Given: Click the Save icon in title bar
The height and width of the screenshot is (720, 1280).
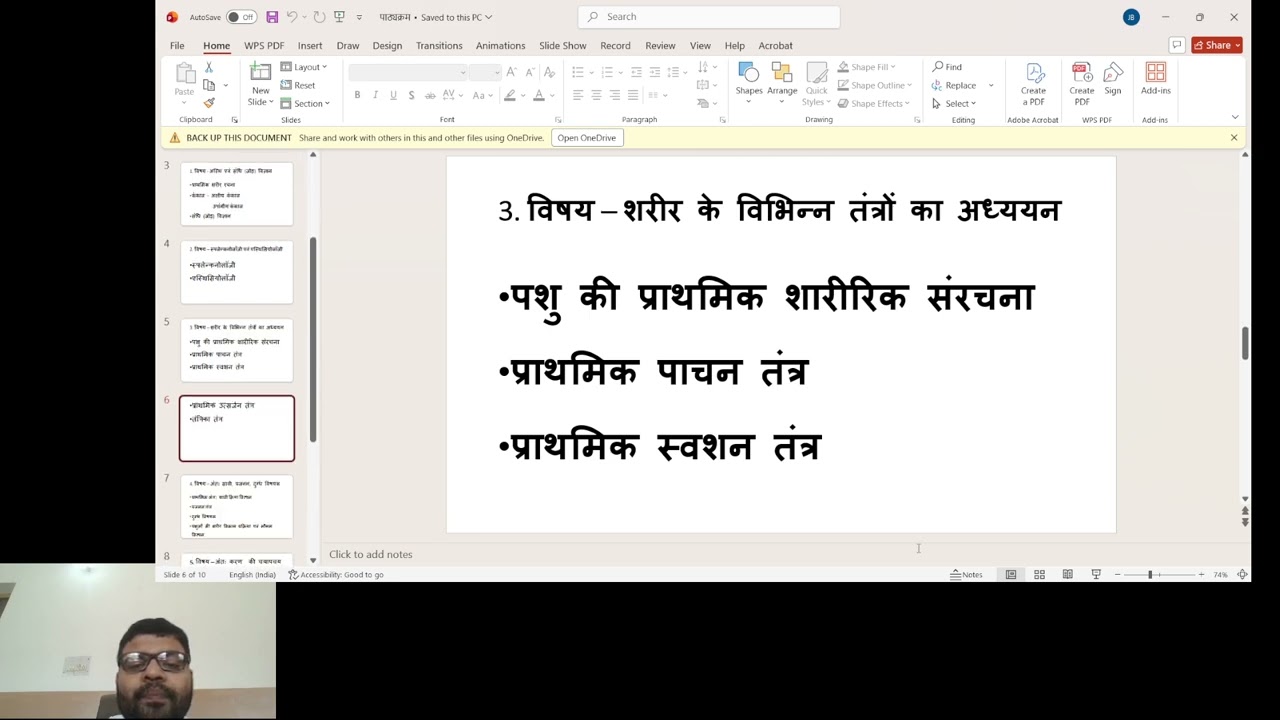Looking at the screenshot, I should [271, 17].
